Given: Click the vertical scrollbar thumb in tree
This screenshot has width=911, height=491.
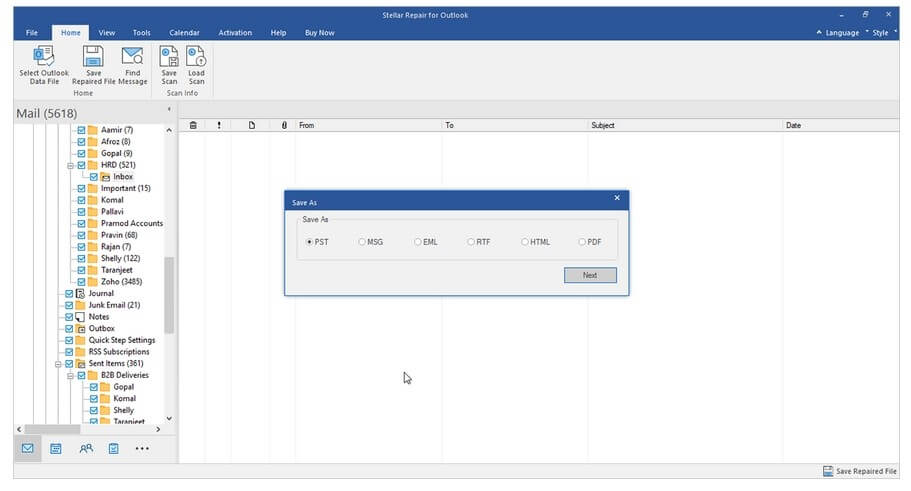Looking at the screenshot, I should click(169, 295).
